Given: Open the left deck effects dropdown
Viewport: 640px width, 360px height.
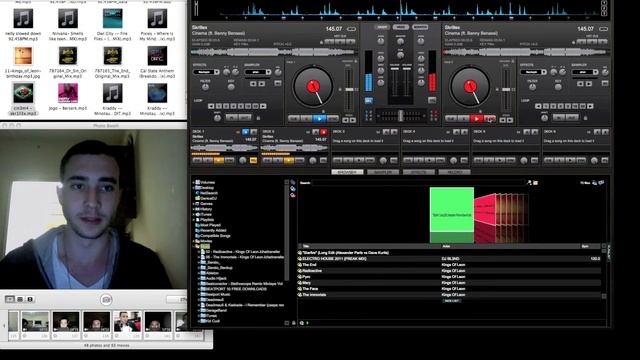Looking at the screenshot, I should [x=206, y=72].
